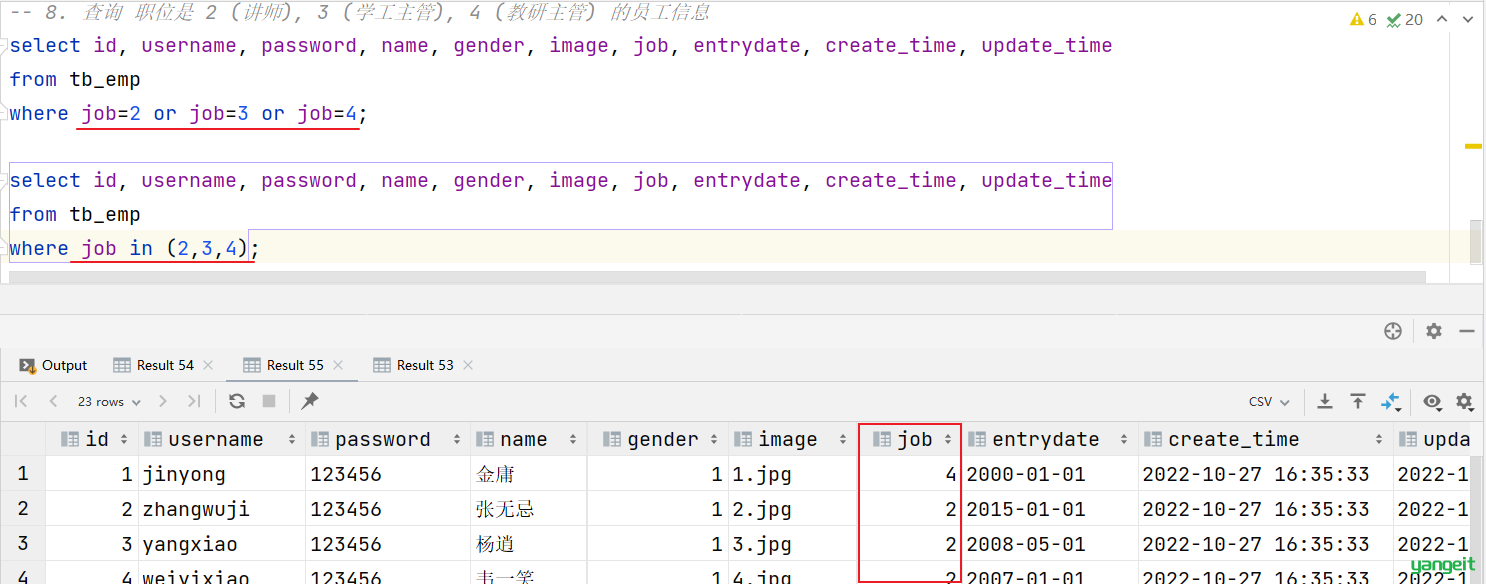Click the 2008-05-01 entrydate cell
Screen dimensions: 1486x584
pyautogui.click(x=1050, y=544)
